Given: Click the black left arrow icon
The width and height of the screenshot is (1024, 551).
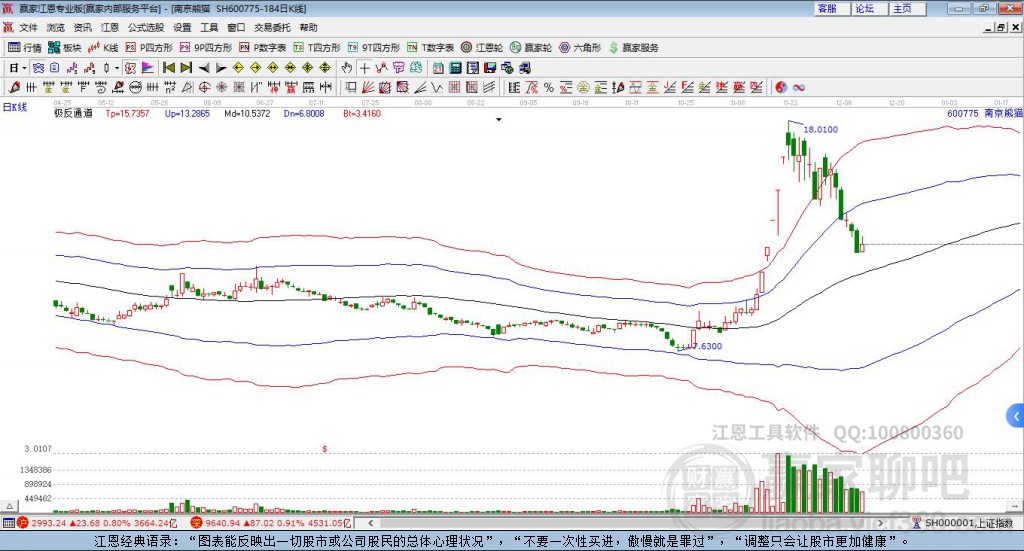Looking at the screenshot, I should (x=204, y=68).
